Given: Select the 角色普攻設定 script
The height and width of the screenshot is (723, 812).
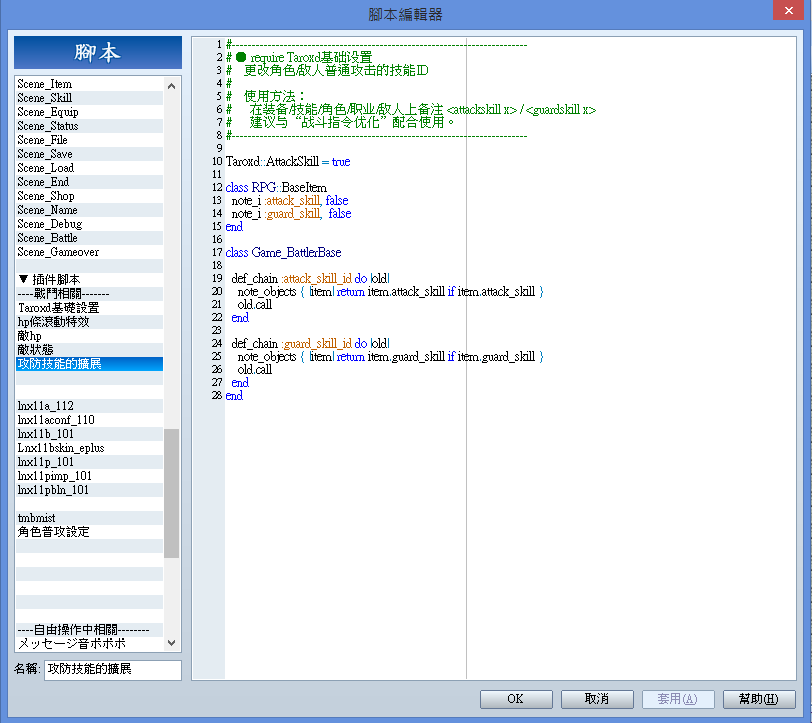Looking at the screenshot, I should 90,531.
